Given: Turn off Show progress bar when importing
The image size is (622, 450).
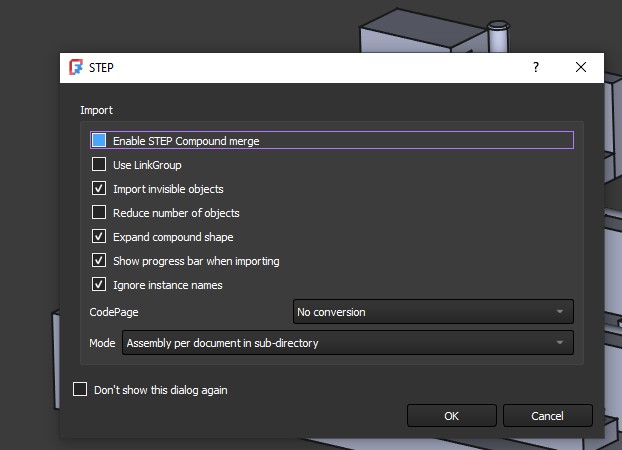Looking at the screenshot, I should pos(99,261).
